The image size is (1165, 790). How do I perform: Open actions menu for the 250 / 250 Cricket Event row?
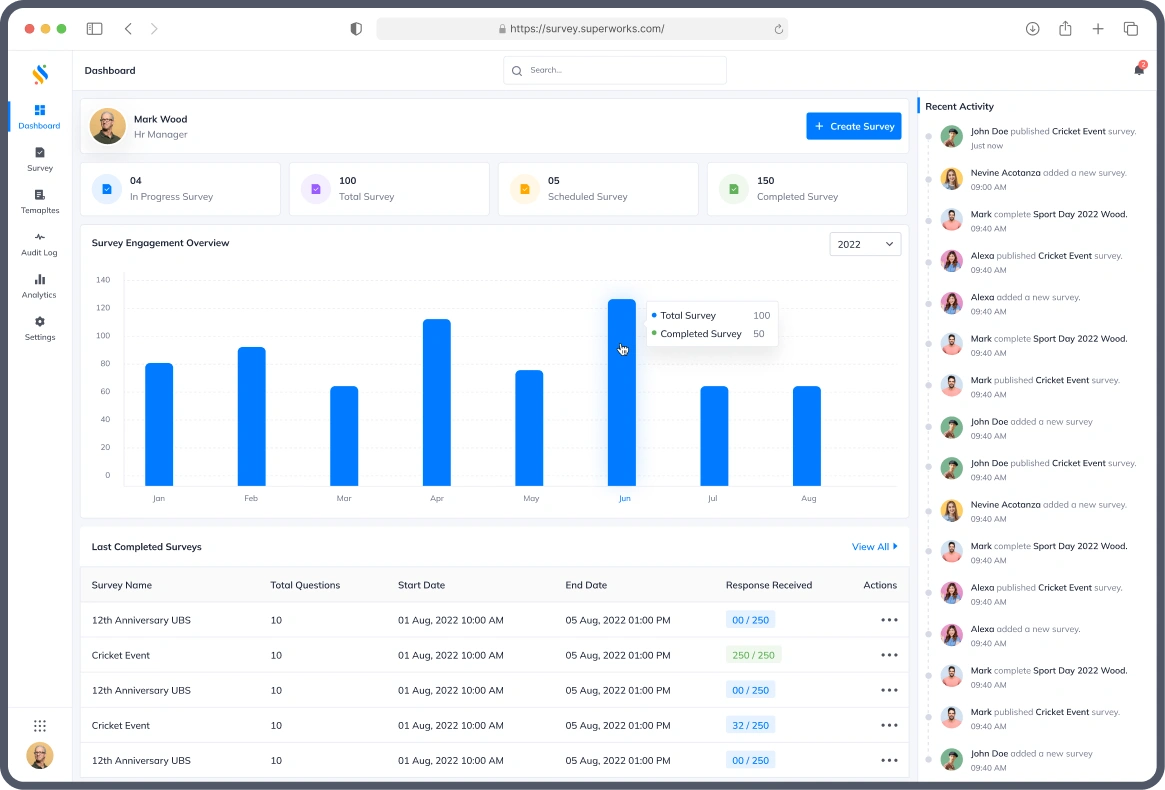[x=889, y=655]
